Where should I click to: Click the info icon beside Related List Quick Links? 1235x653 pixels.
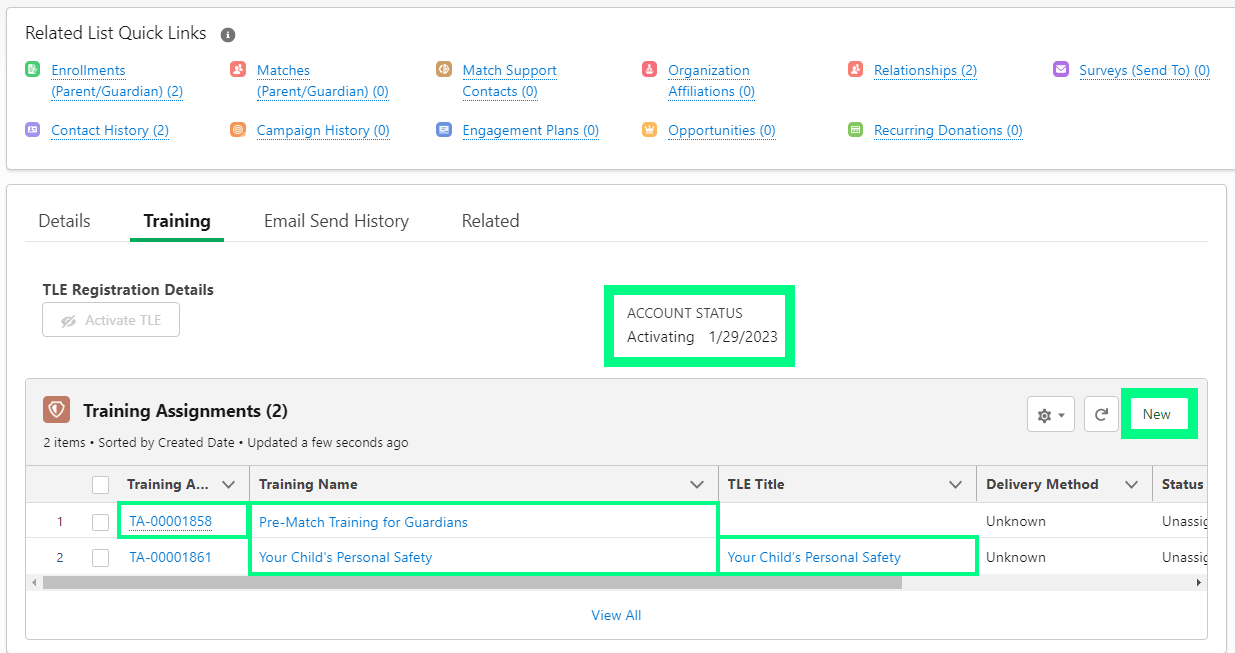click(x=227, y=34)
